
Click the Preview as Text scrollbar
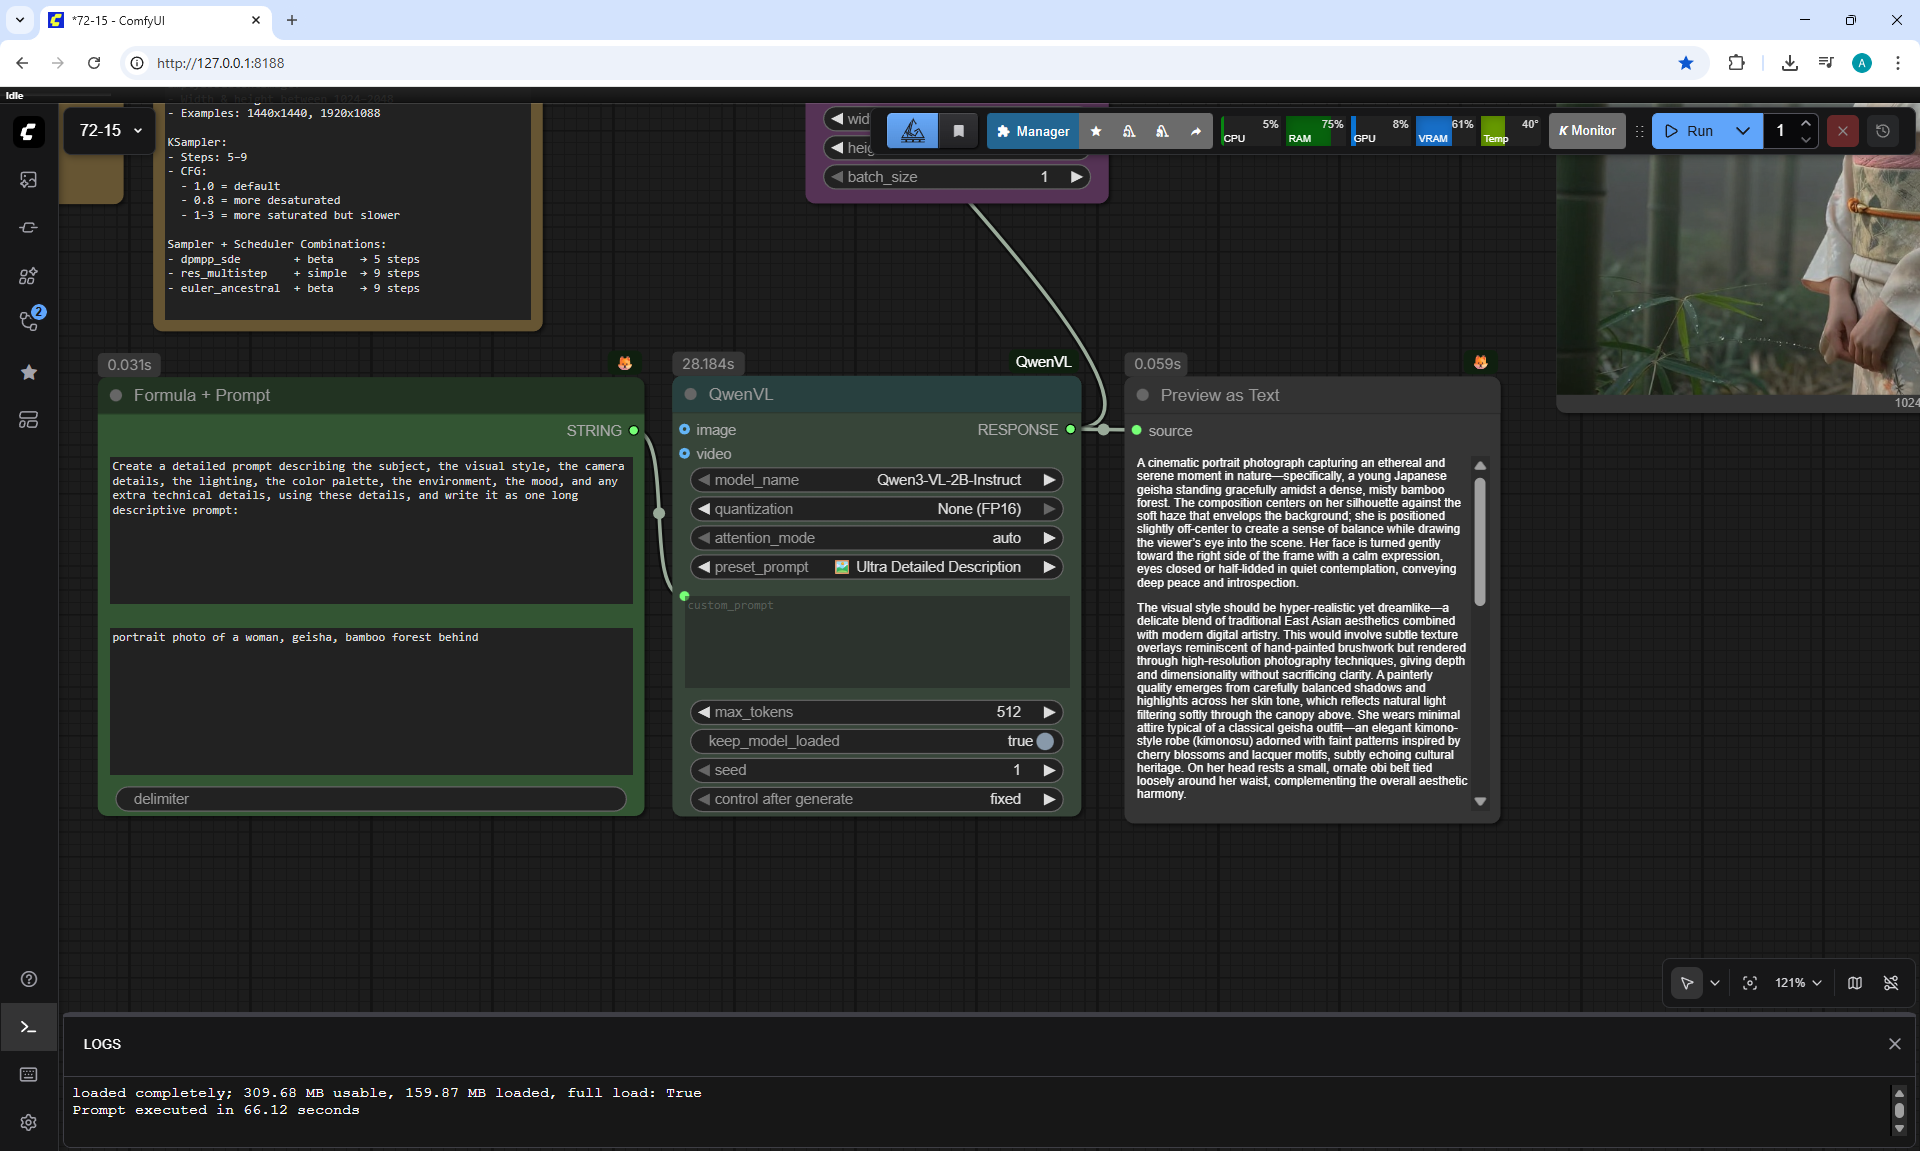[1480, 540]
